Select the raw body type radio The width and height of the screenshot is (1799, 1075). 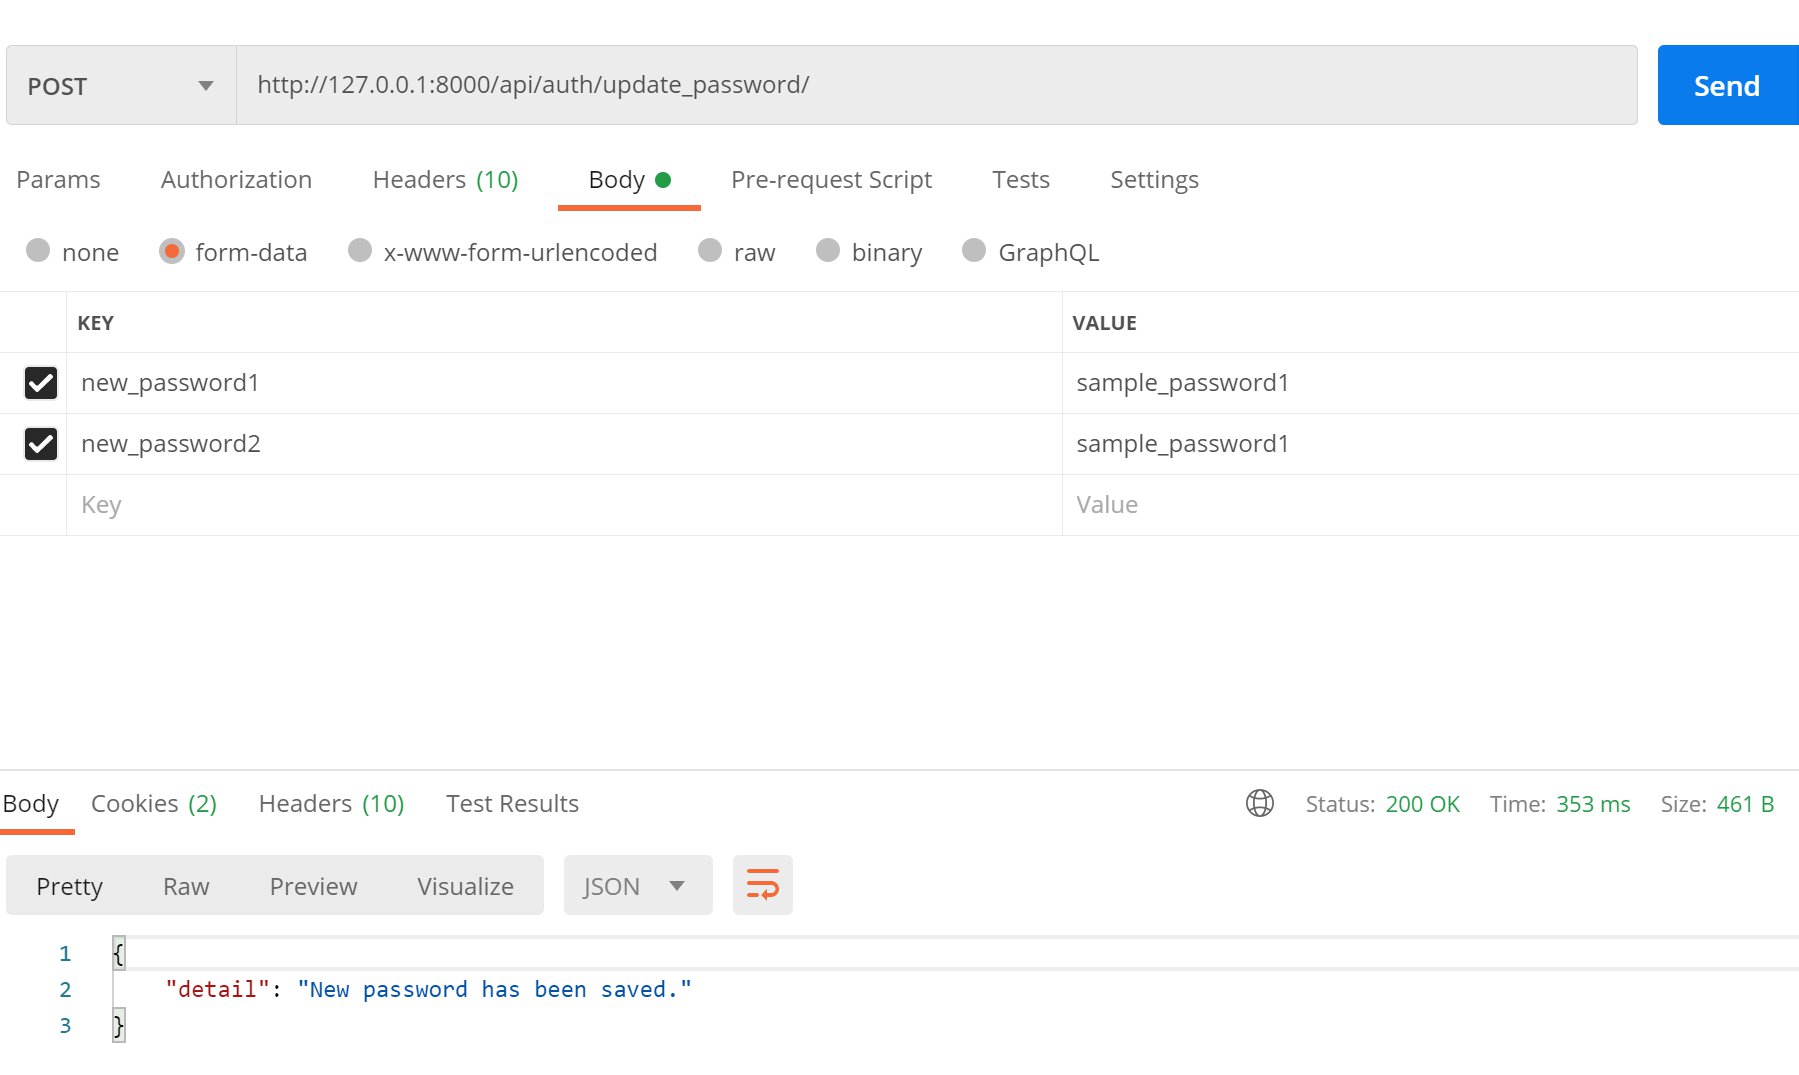[x=710, y=251]
